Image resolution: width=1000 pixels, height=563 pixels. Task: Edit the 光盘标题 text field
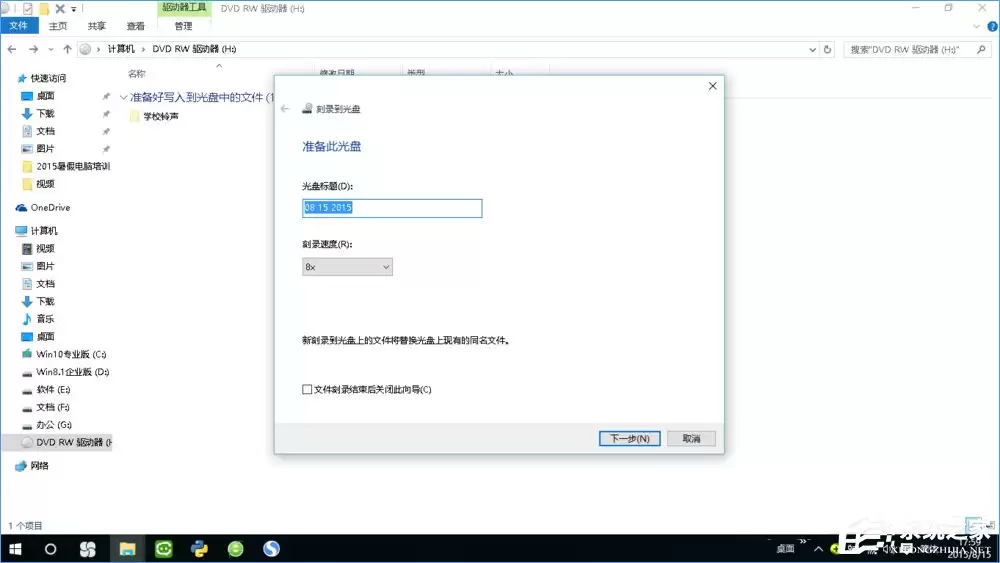tap(392, 208)
